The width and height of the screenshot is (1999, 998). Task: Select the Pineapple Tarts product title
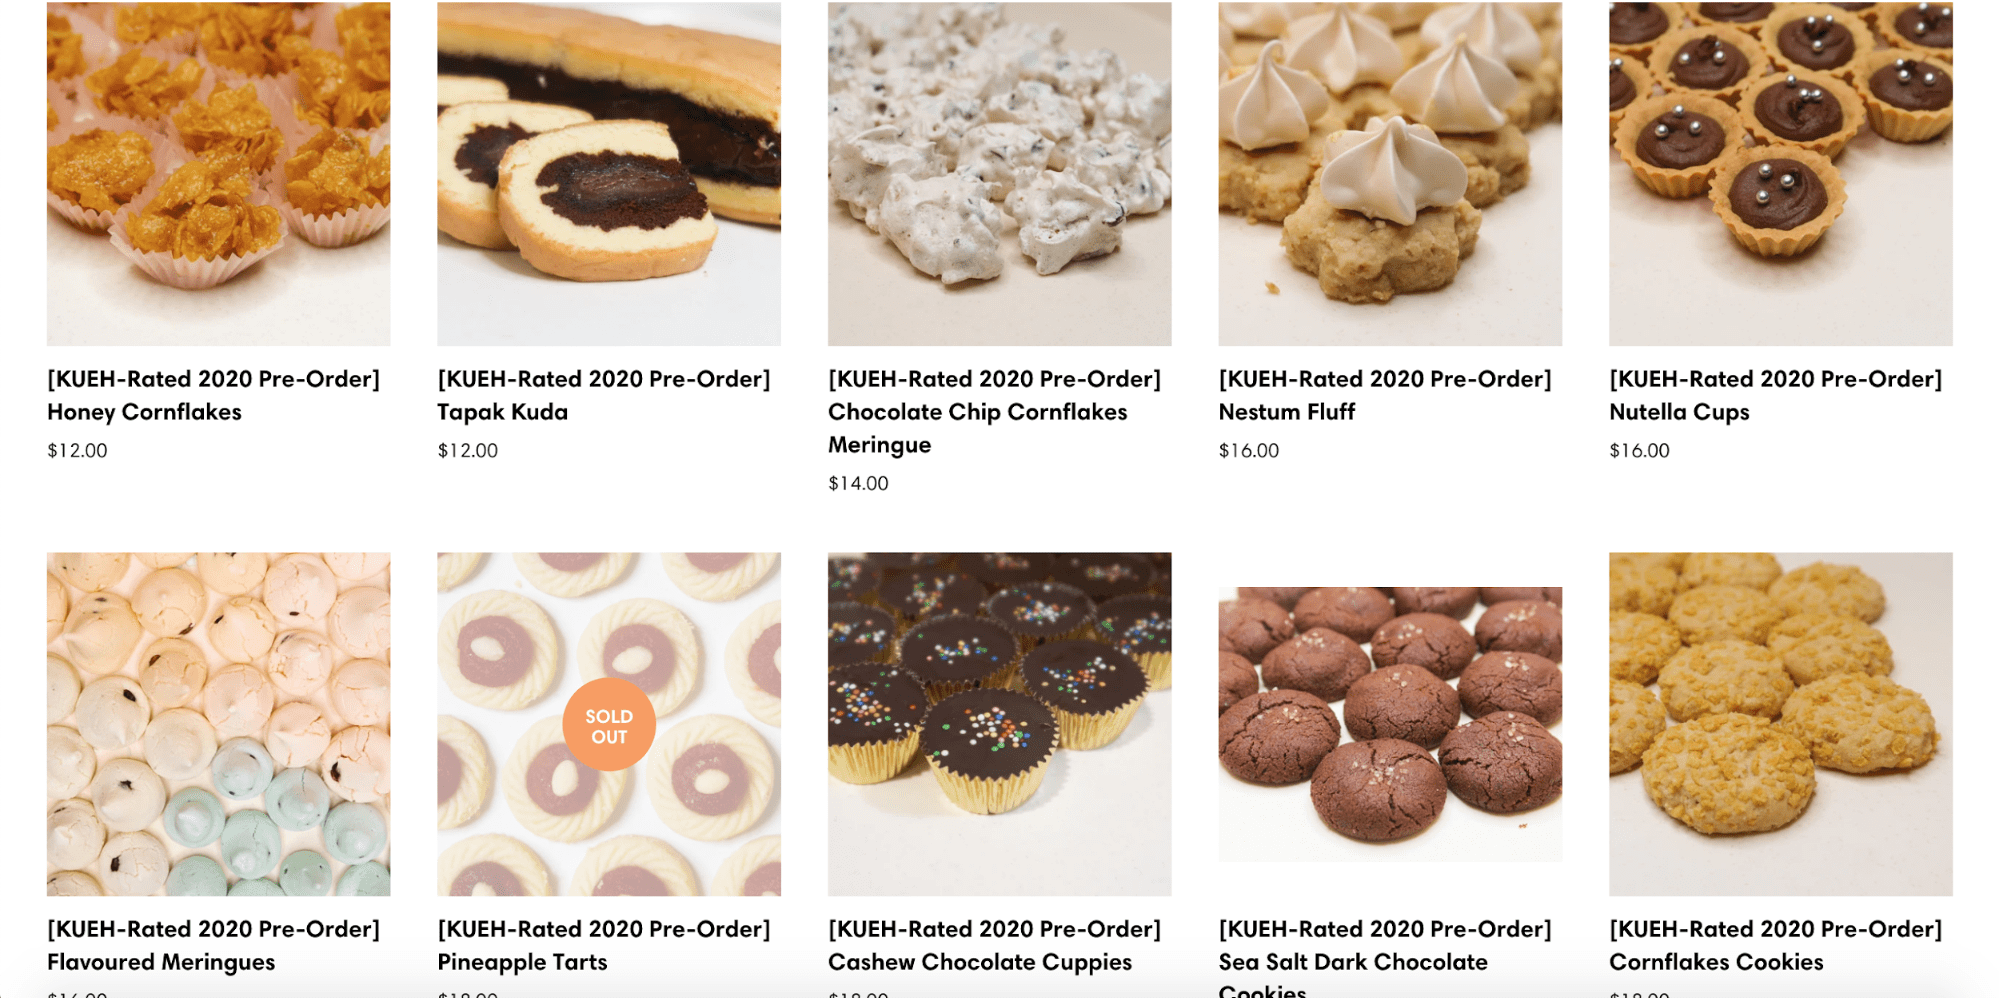click(604, 945)
